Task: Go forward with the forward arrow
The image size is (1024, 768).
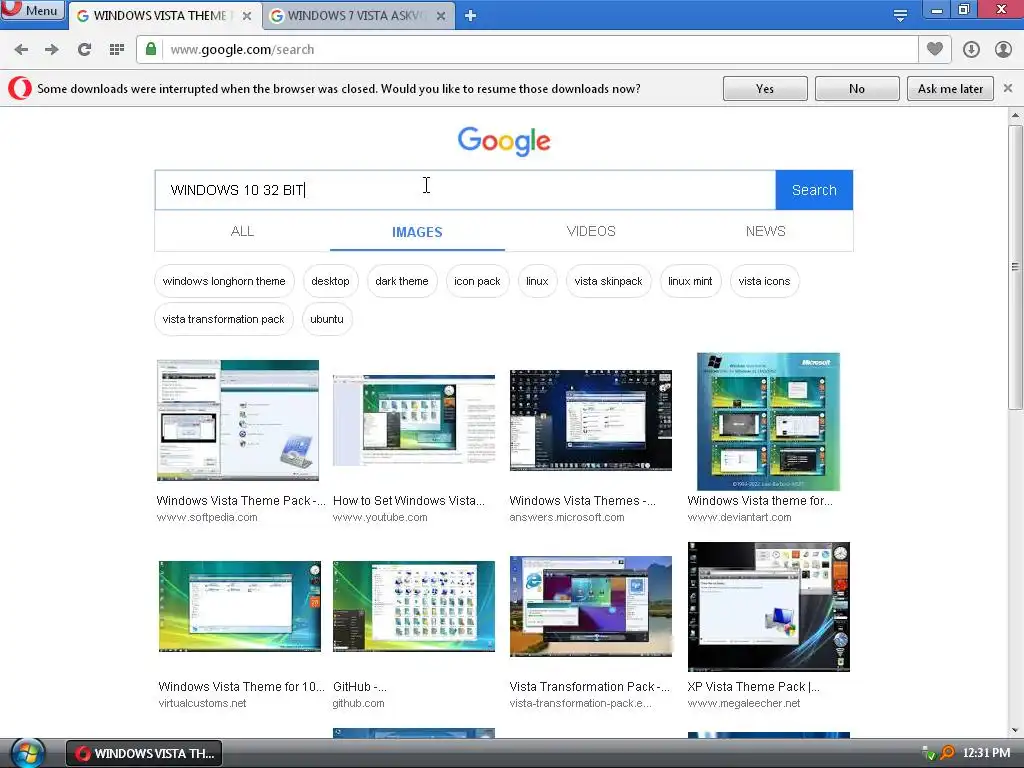Action: tap(52, 50)
